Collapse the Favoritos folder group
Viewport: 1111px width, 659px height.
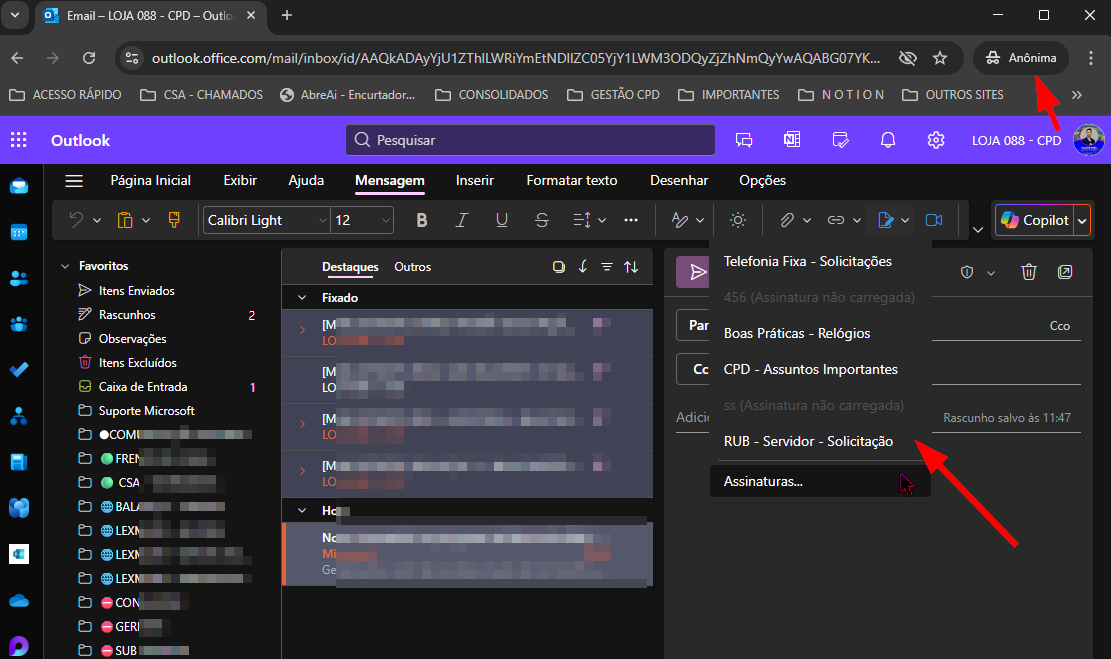[x=65, y=266]
